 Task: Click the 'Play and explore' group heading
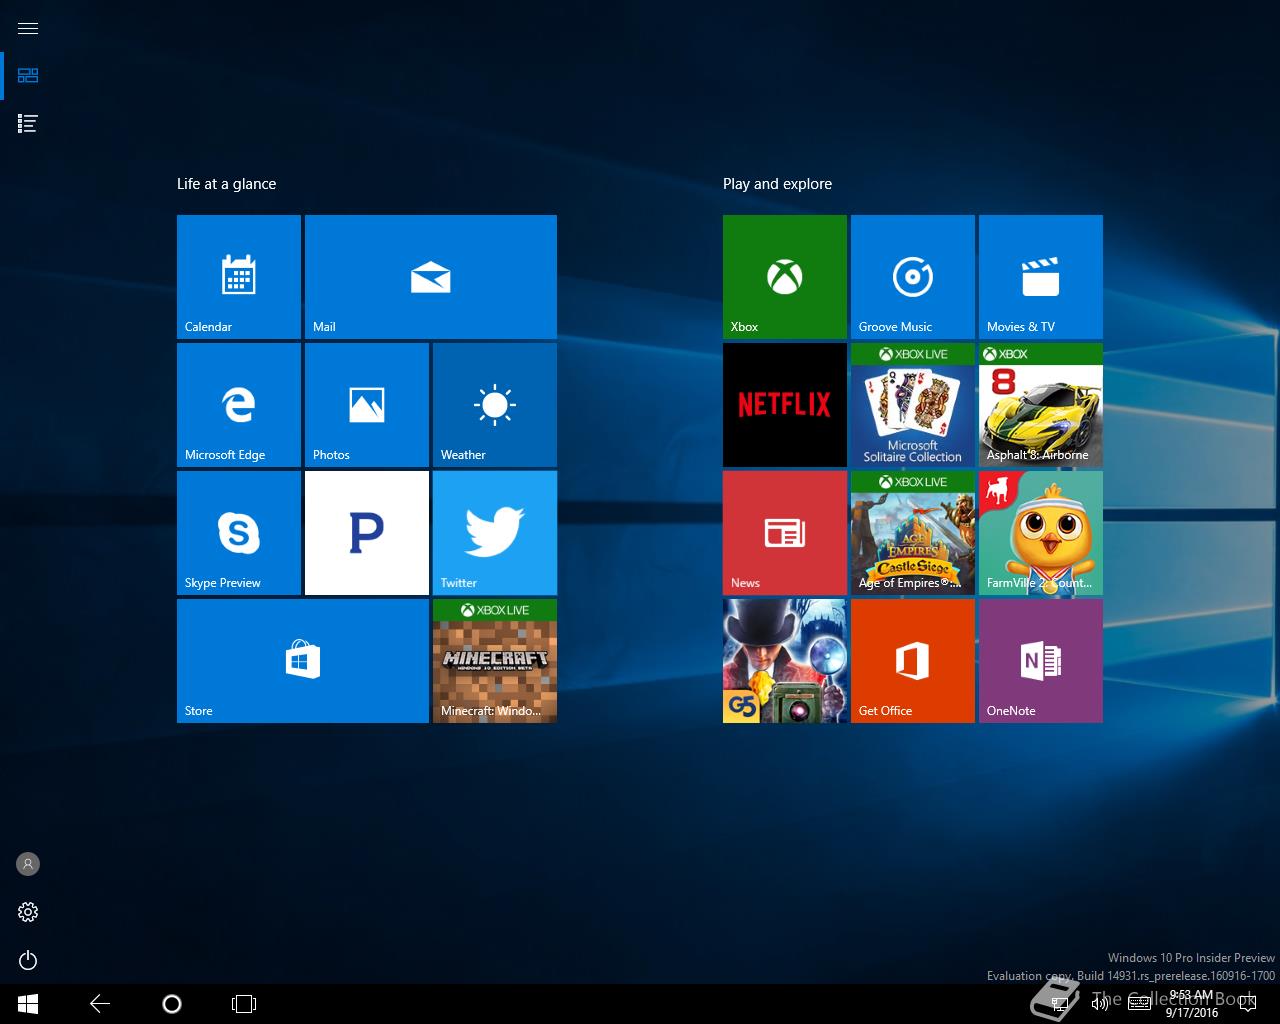777,184
